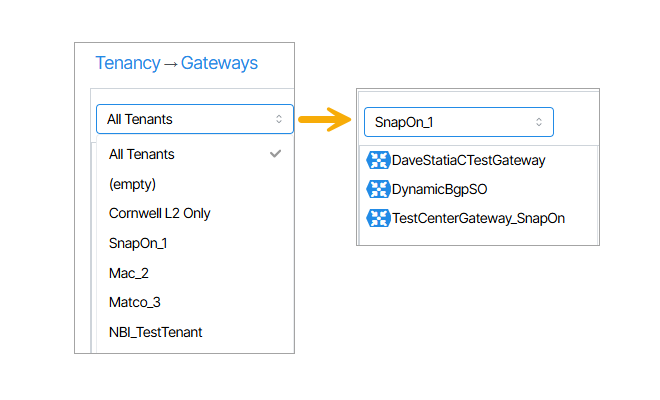
Task: Click the DynamicBgpSO gateway icon
Action: point(378,189)
